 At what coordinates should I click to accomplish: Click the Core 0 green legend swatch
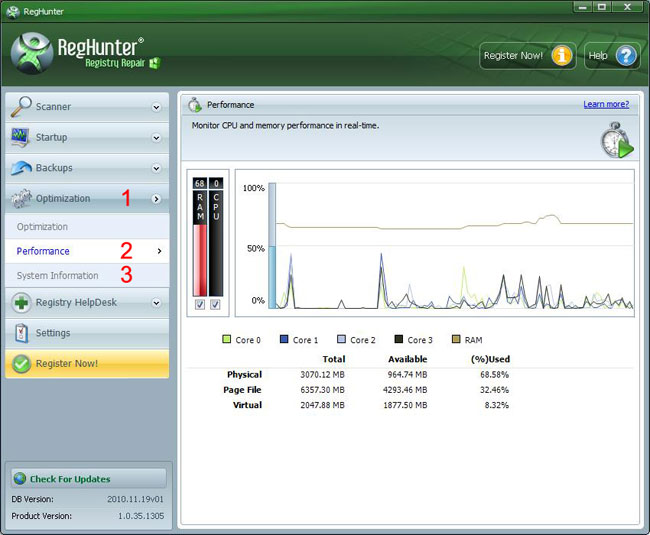pyautogui.click(x=227, y=340)
